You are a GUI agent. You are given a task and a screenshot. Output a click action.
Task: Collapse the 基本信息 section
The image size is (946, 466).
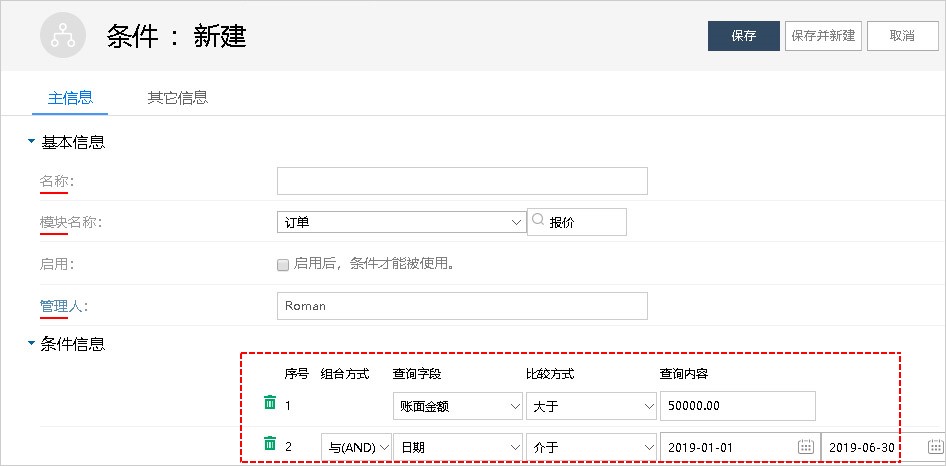(x=31, y=143)
